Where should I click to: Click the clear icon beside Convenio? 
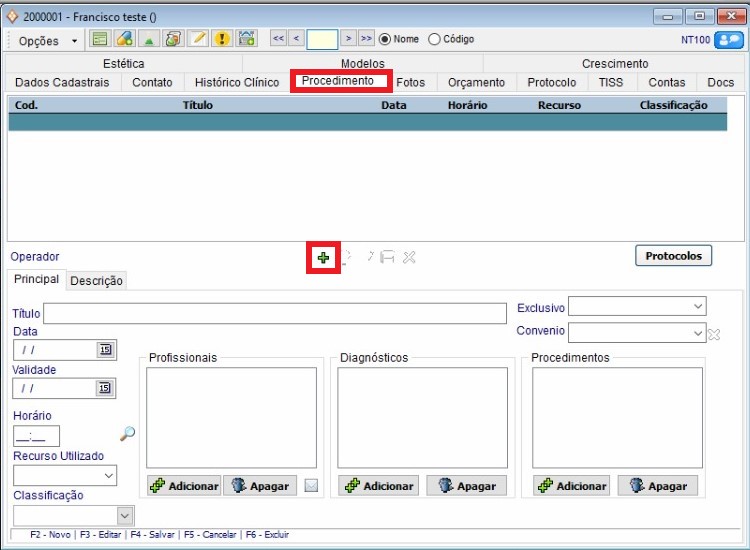pyautogui.click(x=714, y=334)
